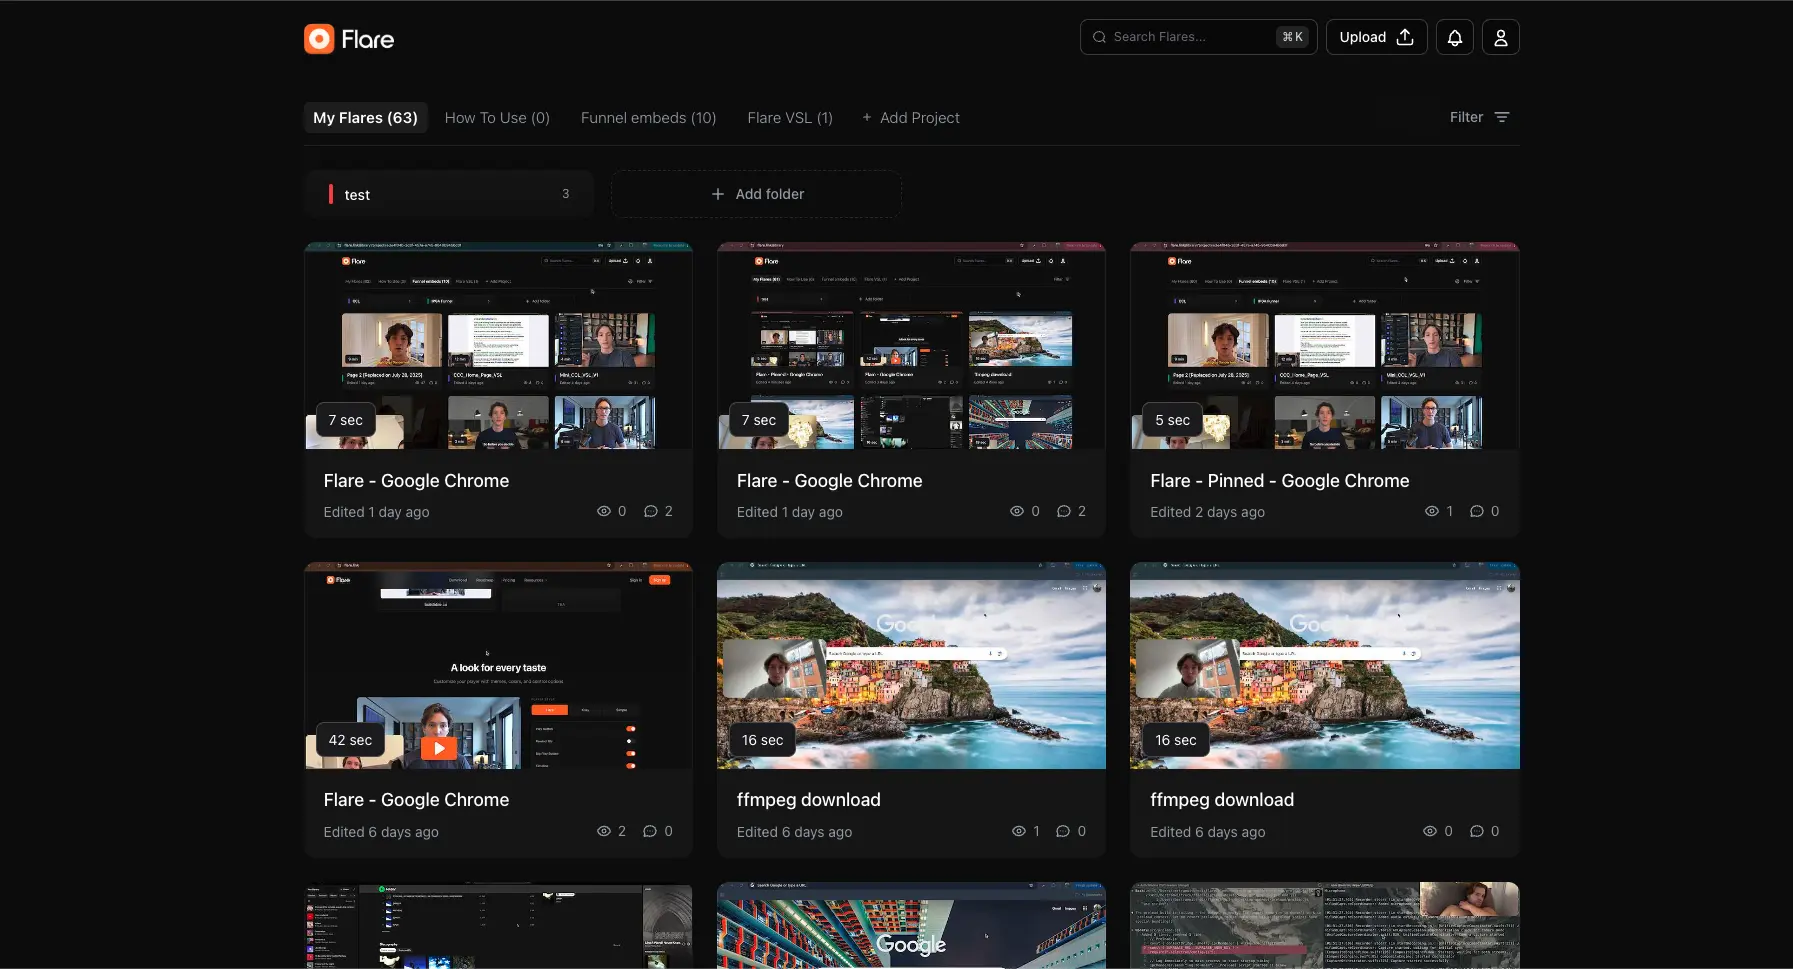
Task: Click comments icon on first Flare video
Action: pyautogui.click(x=651, y=511)
